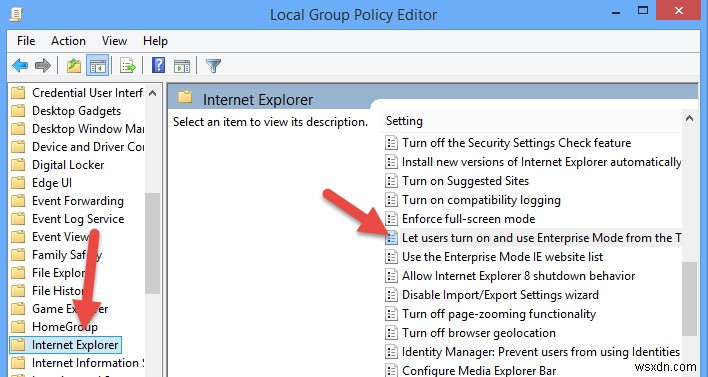
Task: Select HomeGroup tree folder
Action: (54, 326)
